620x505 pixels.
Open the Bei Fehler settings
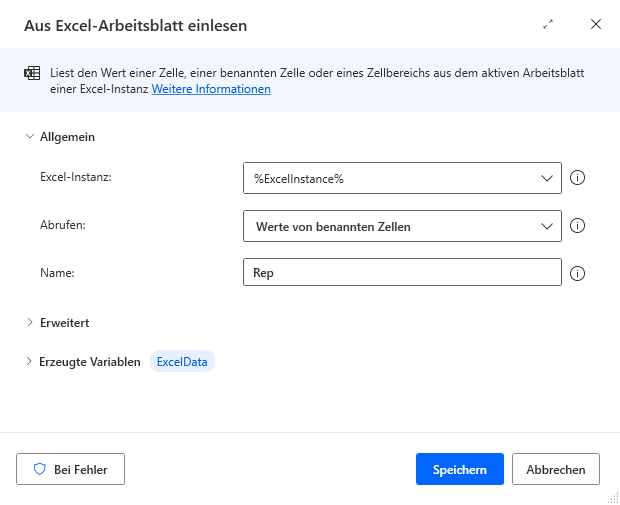[x=70, y=469]
